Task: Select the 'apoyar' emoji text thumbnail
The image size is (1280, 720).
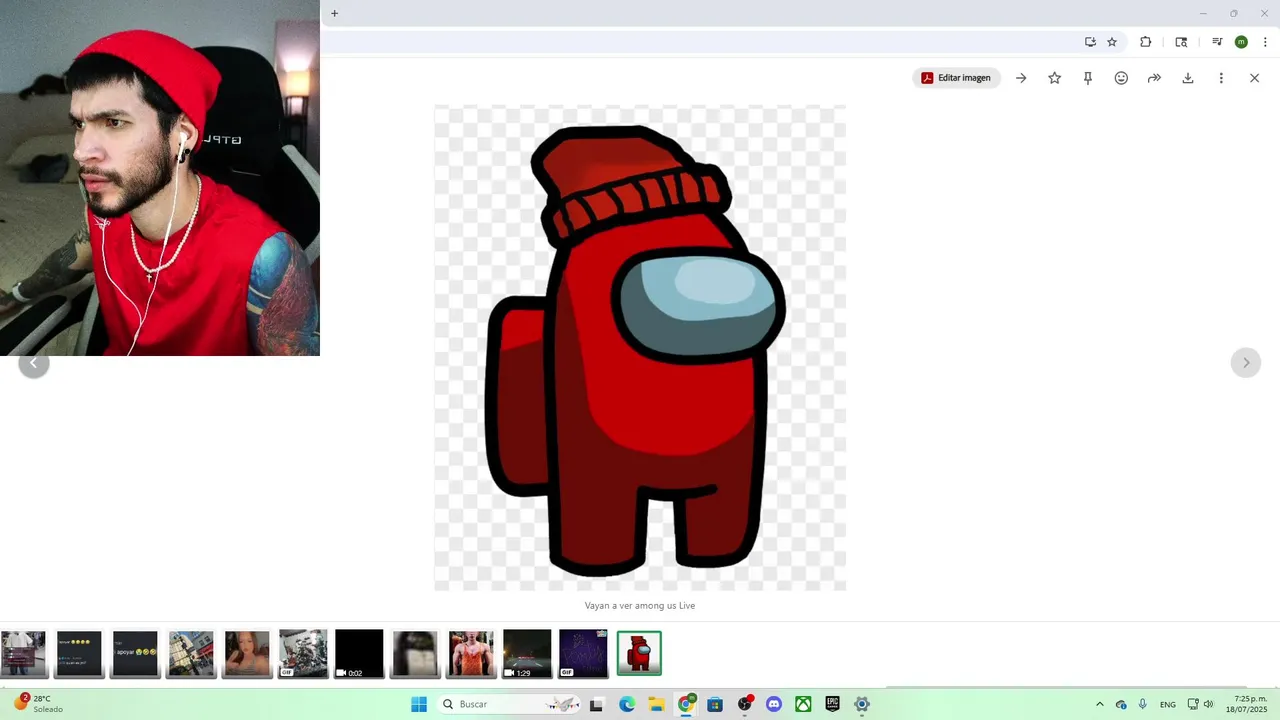Action: pyautogui.click(x=135, y=653)
